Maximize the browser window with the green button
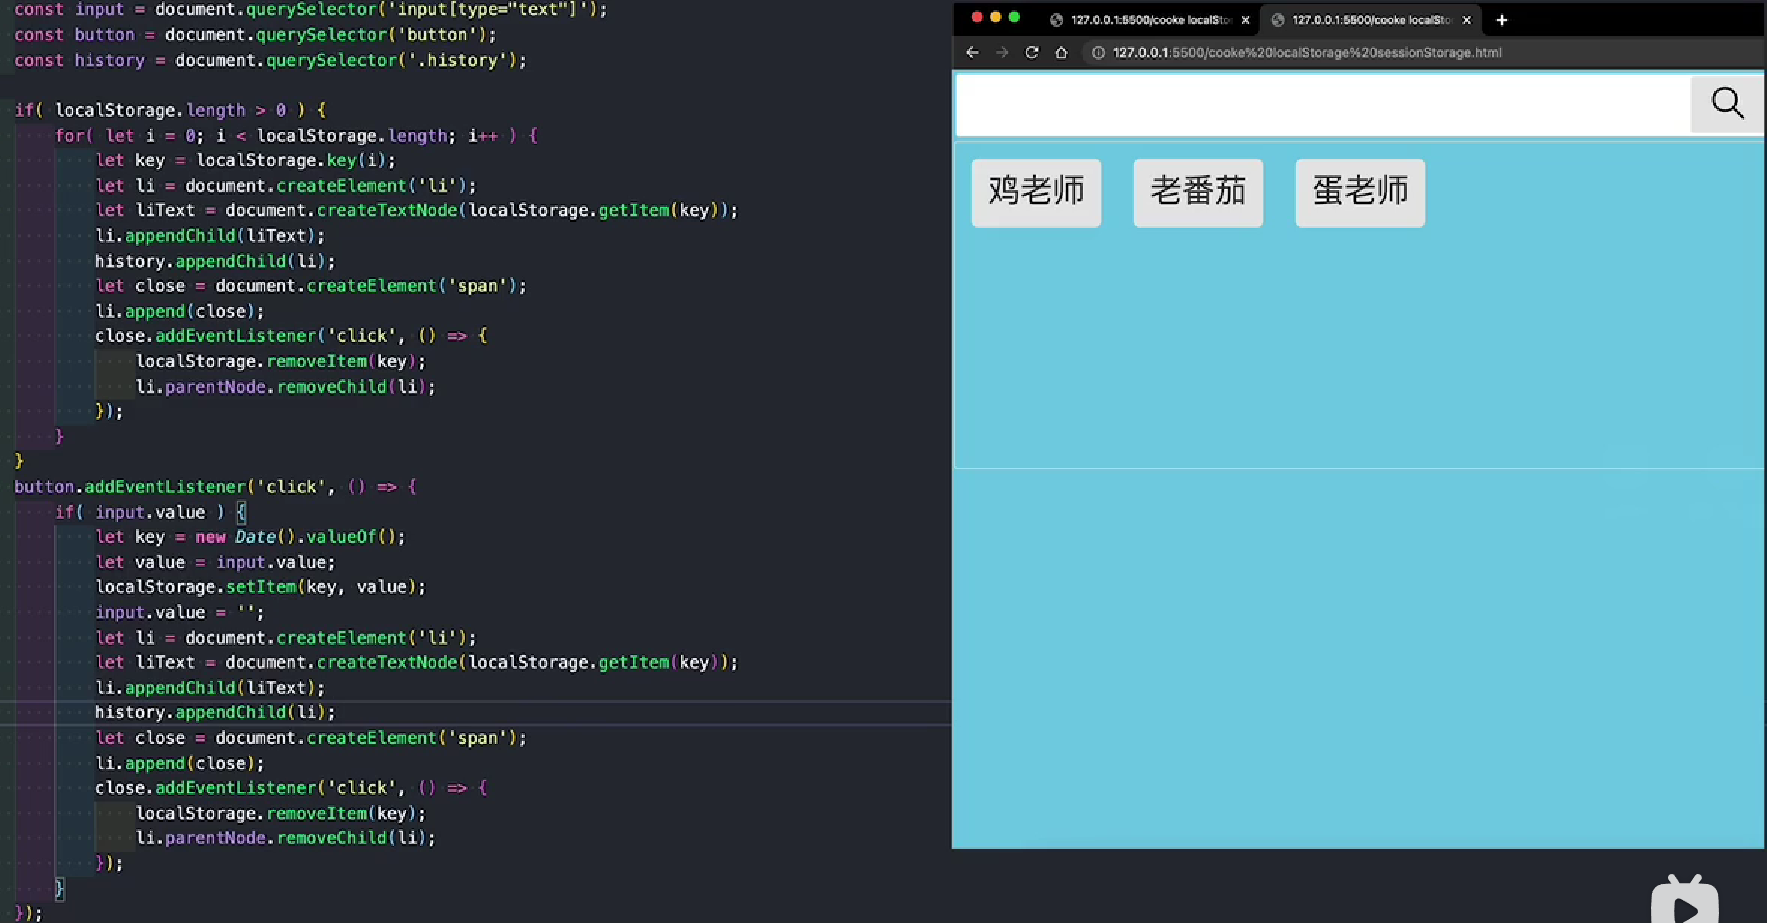1767x923 pixels. point(1014,17)
